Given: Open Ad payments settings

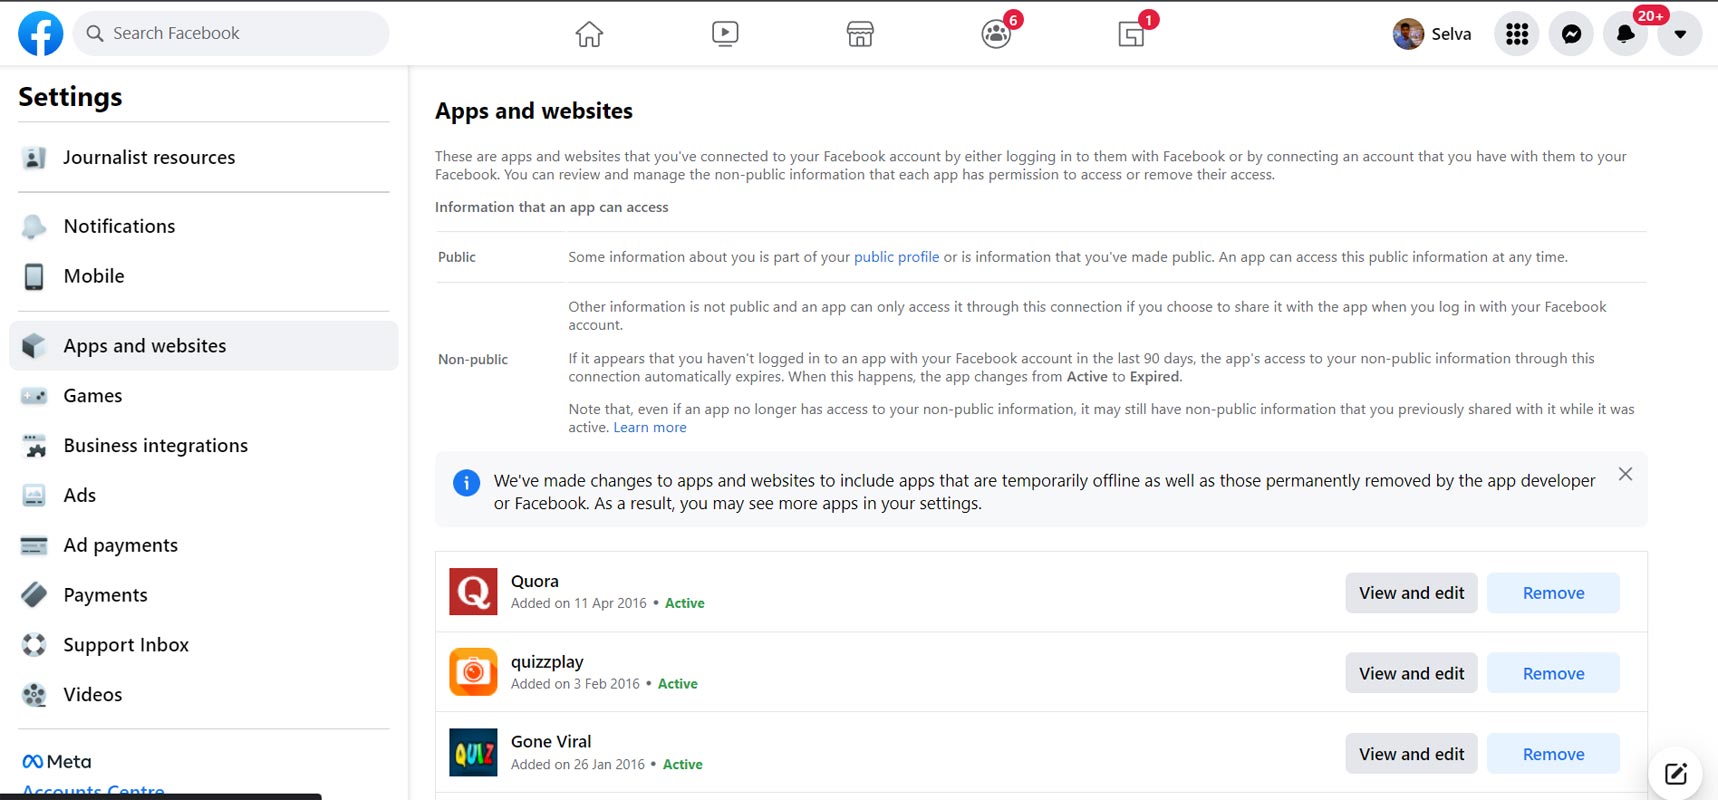Looking at the screenshot, I should 204,545.
